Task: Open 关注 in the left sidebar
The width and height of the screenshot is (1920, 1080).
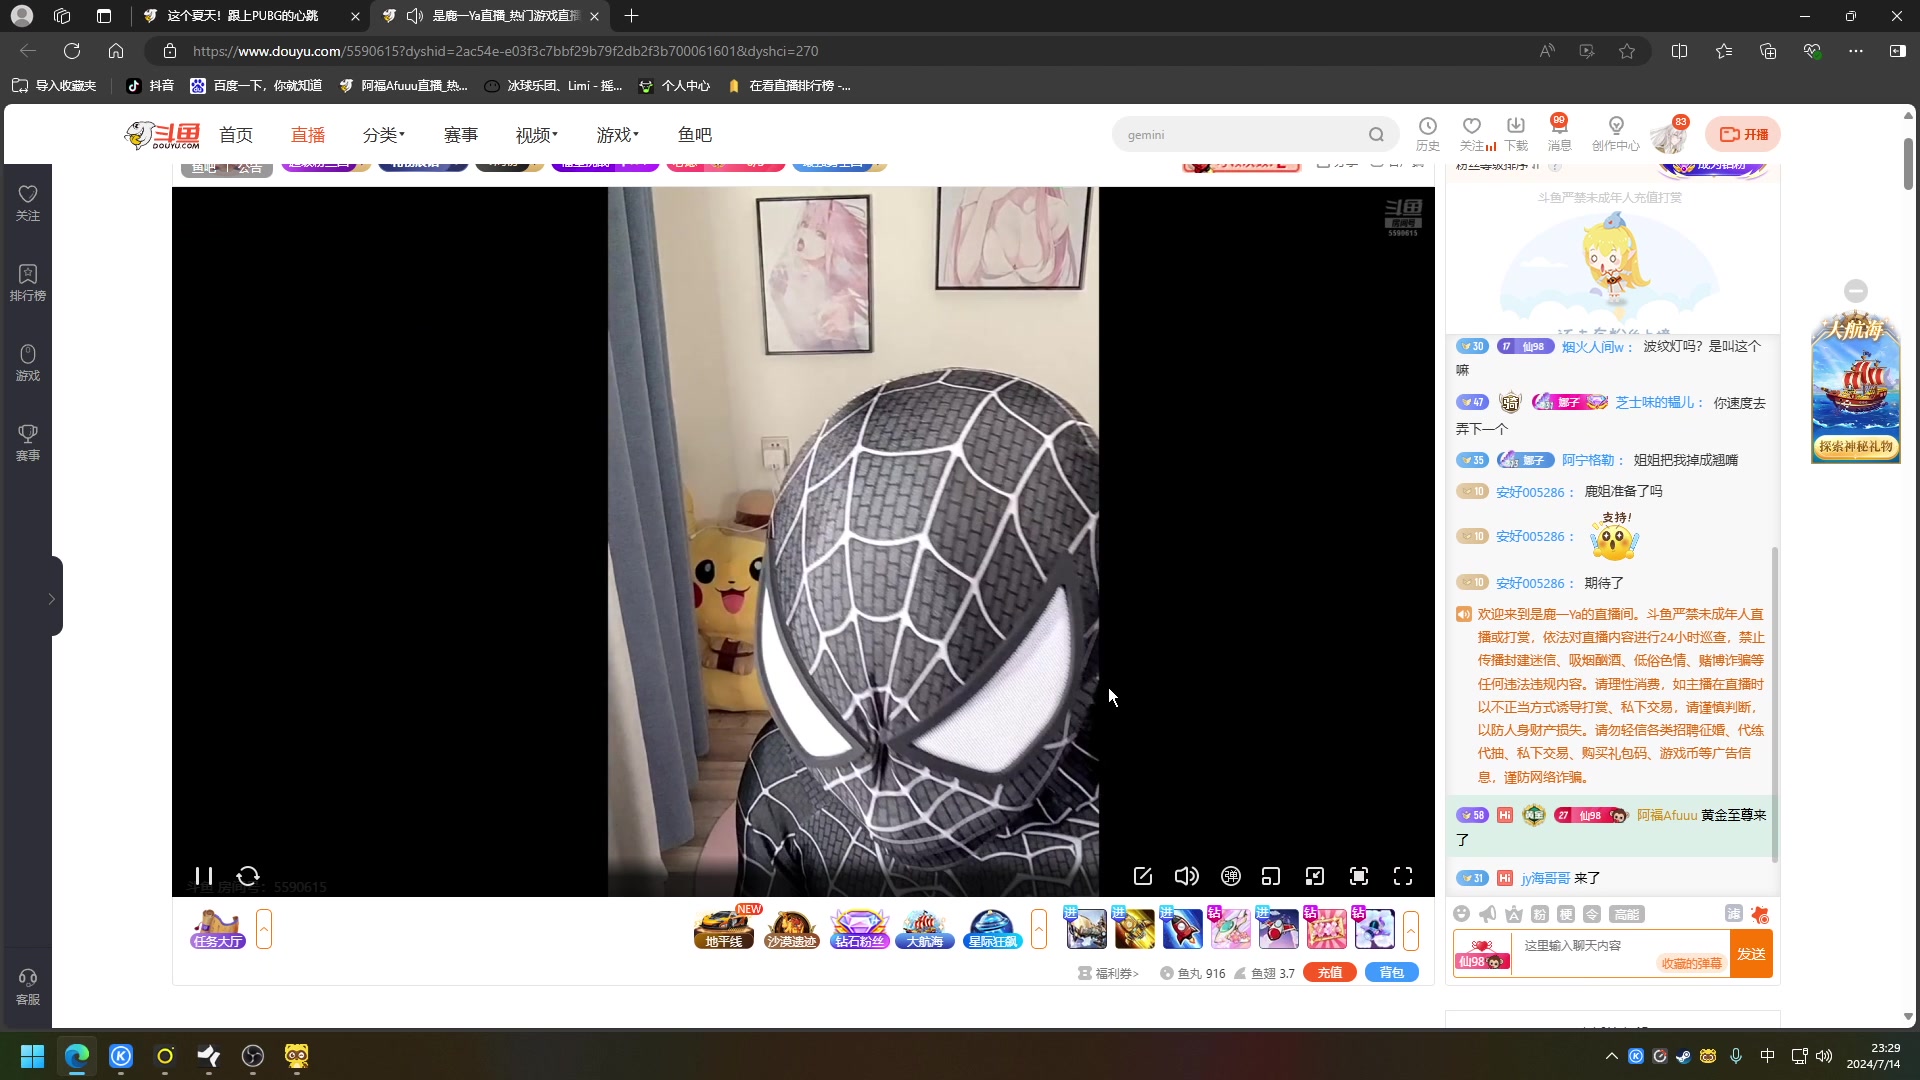Action: (x=28, y=203)
